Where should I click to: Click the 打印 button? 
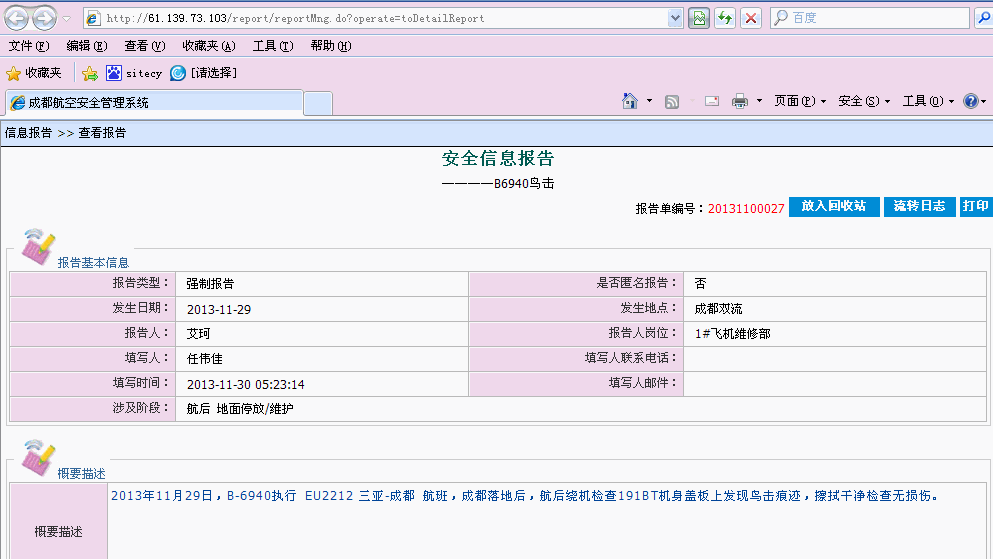click(x=976, y=206)
